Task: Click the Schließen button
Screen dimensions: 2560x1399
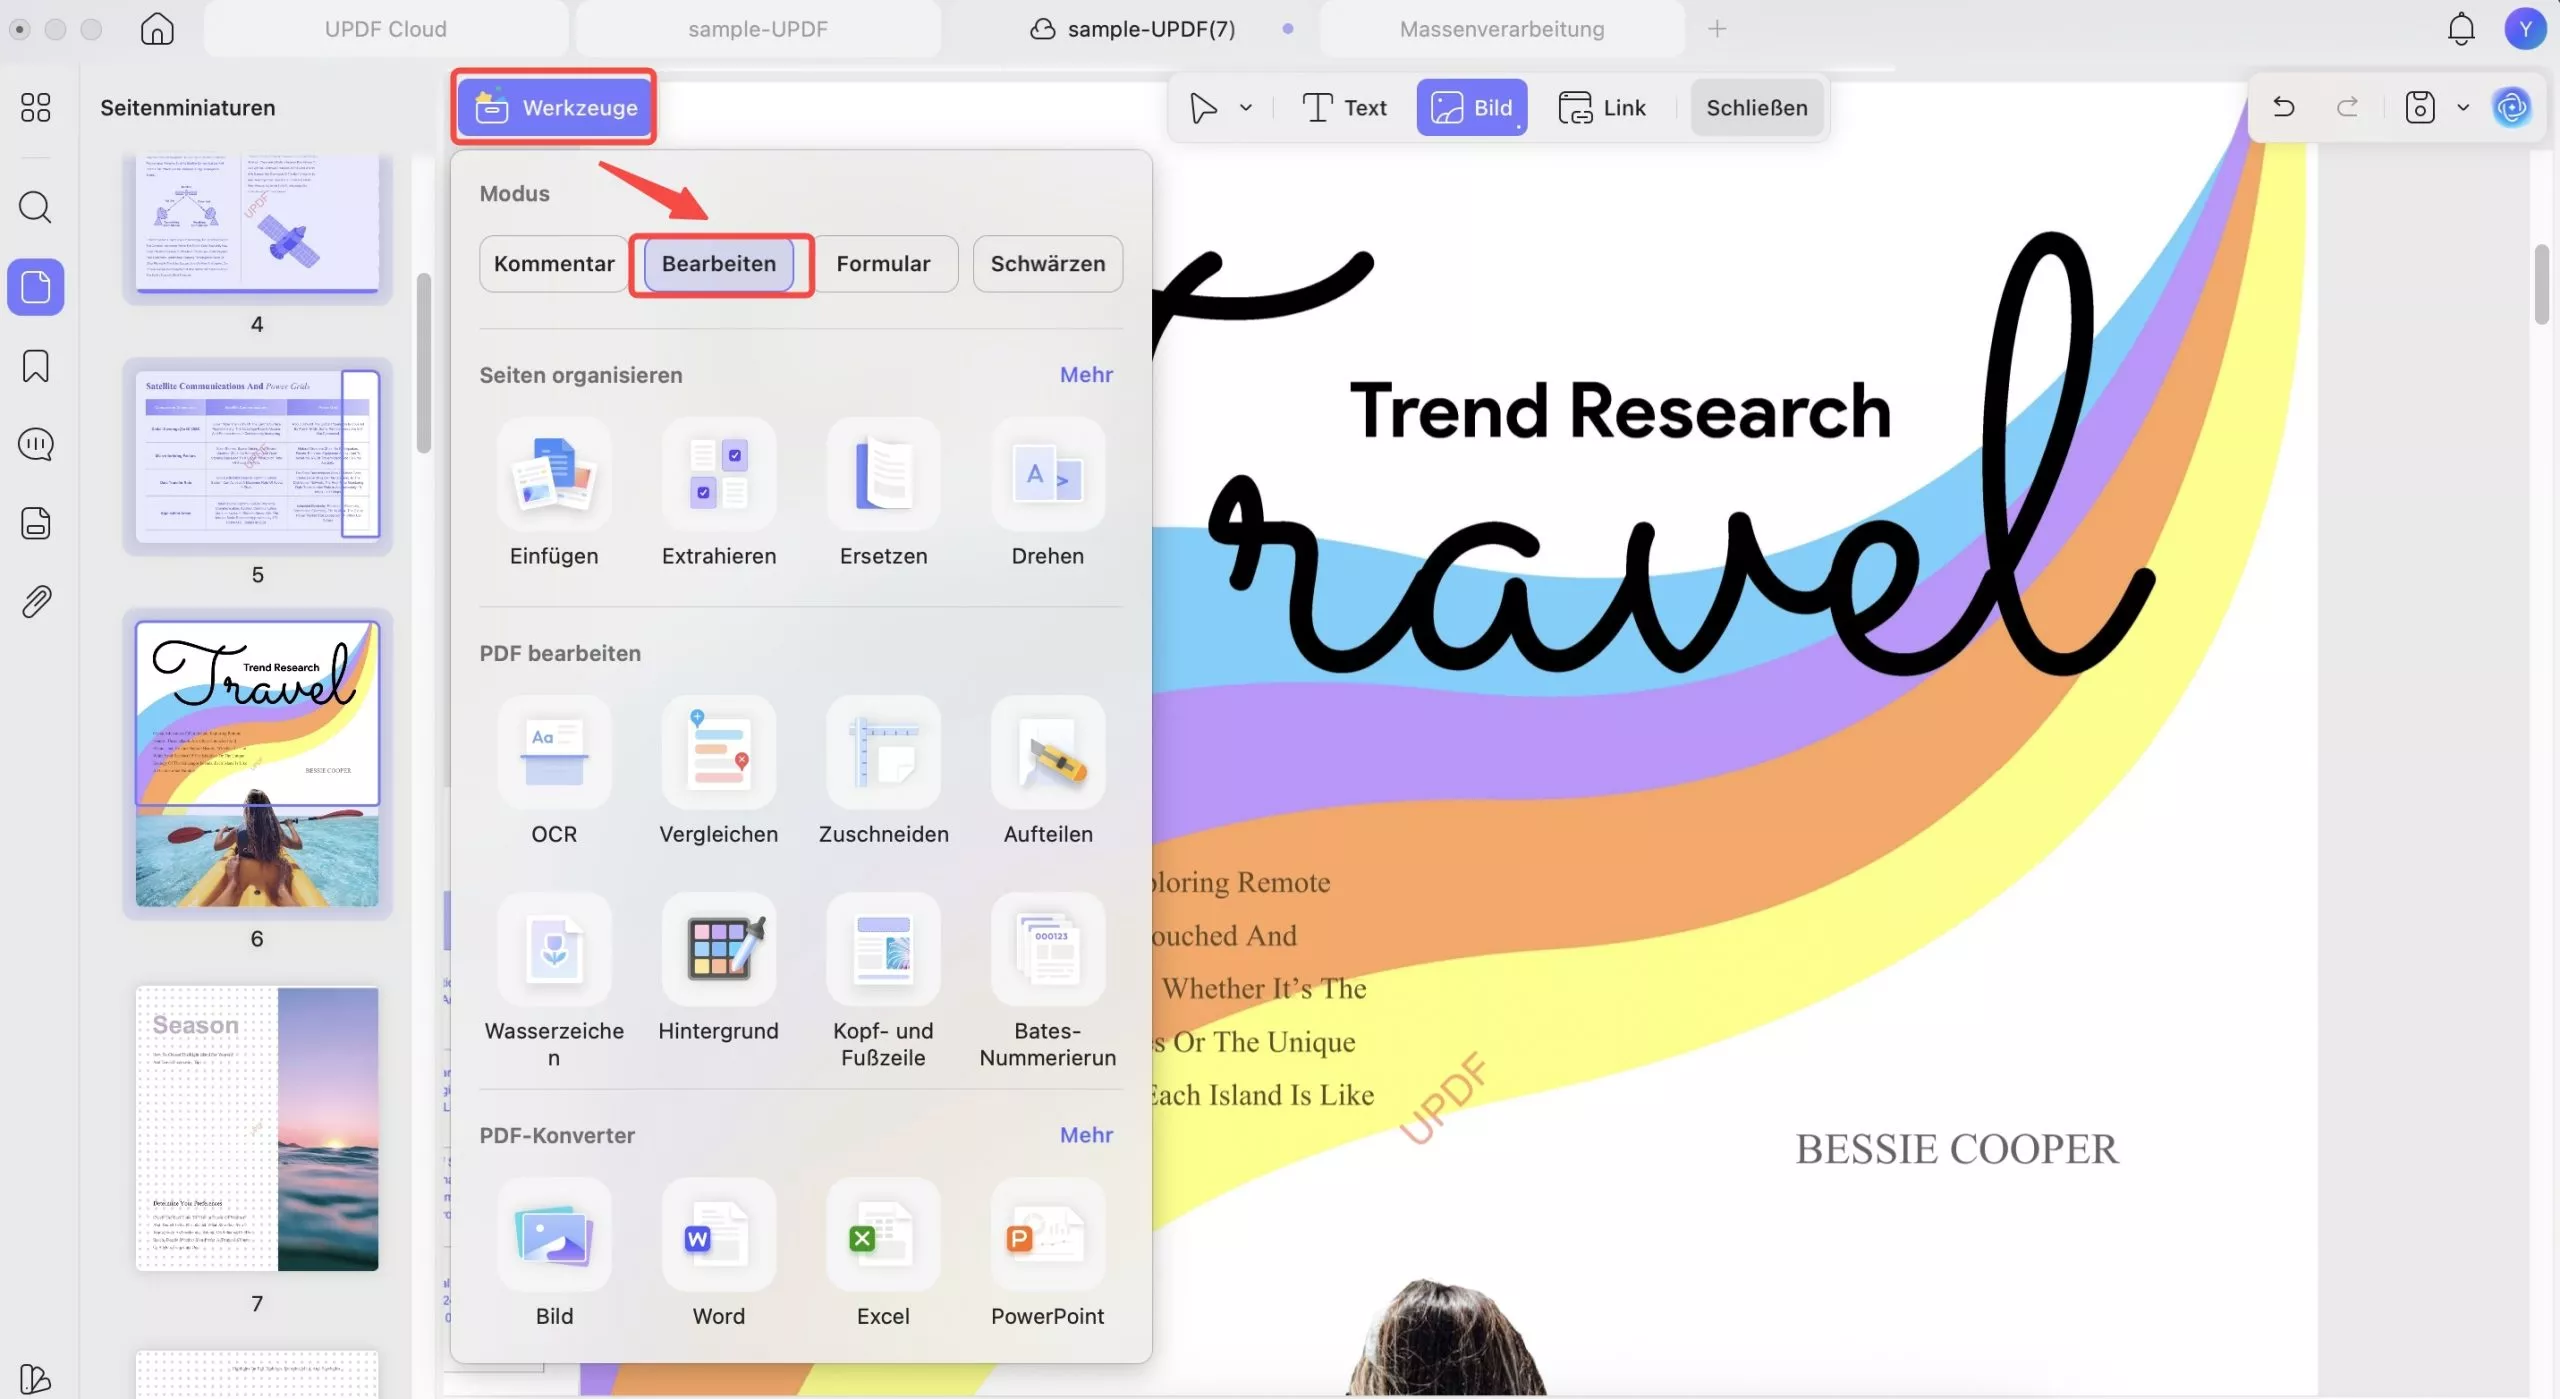Action: [x=1756, y=108]
